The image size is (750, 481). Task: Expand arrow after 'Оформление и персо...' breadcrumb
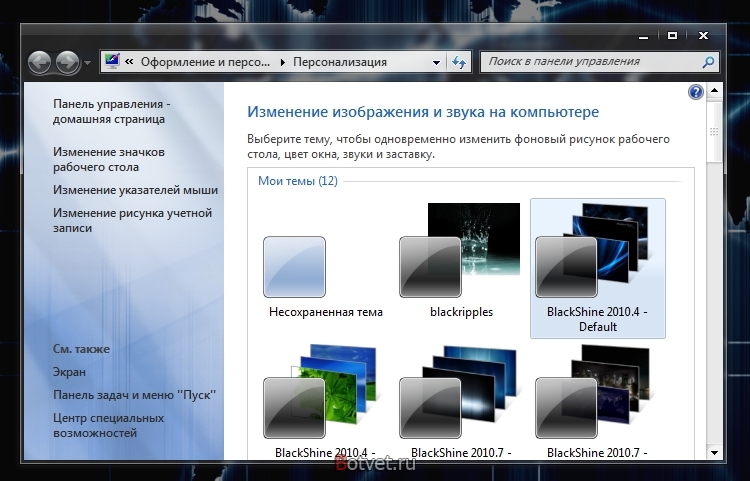(x=283, y=62)
